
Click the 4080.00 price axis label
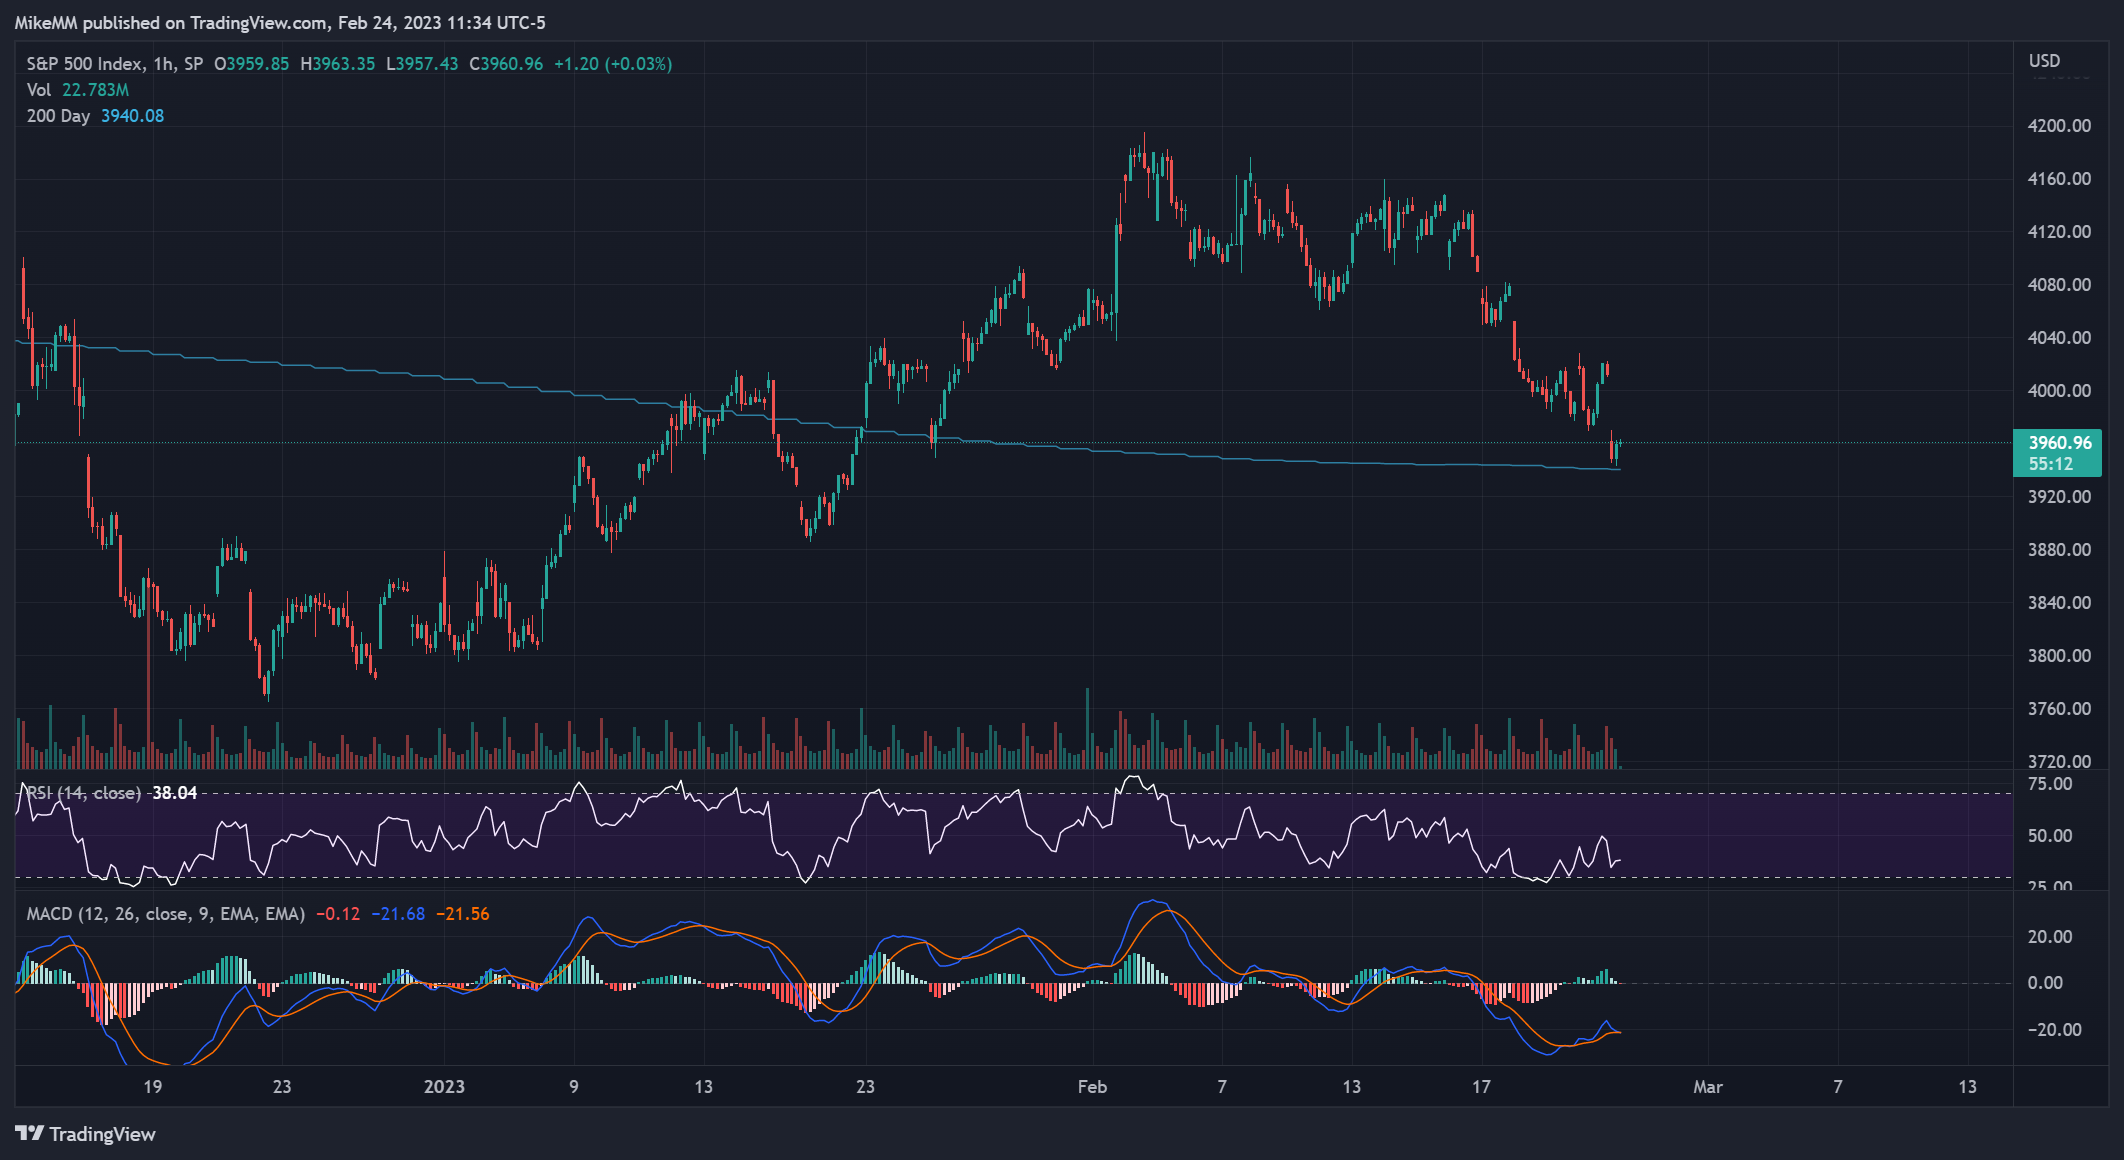pyautogui.click(x=2059, y=285)
